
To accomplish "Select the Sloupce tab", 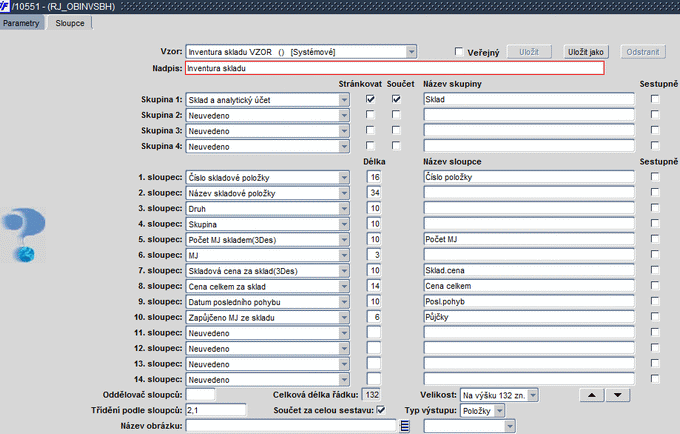I will (x=70, y=21).
